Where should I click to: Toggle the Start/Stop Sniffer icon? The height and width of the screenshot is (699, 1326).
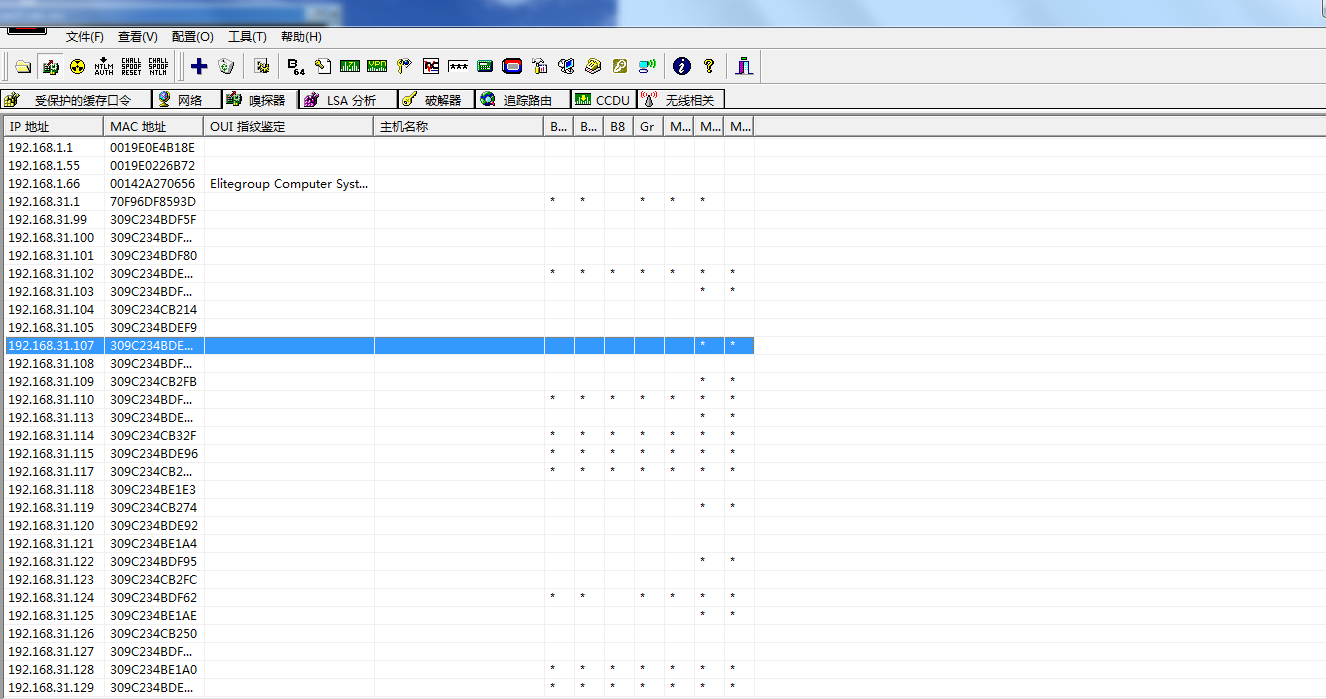tap(50, 66)
